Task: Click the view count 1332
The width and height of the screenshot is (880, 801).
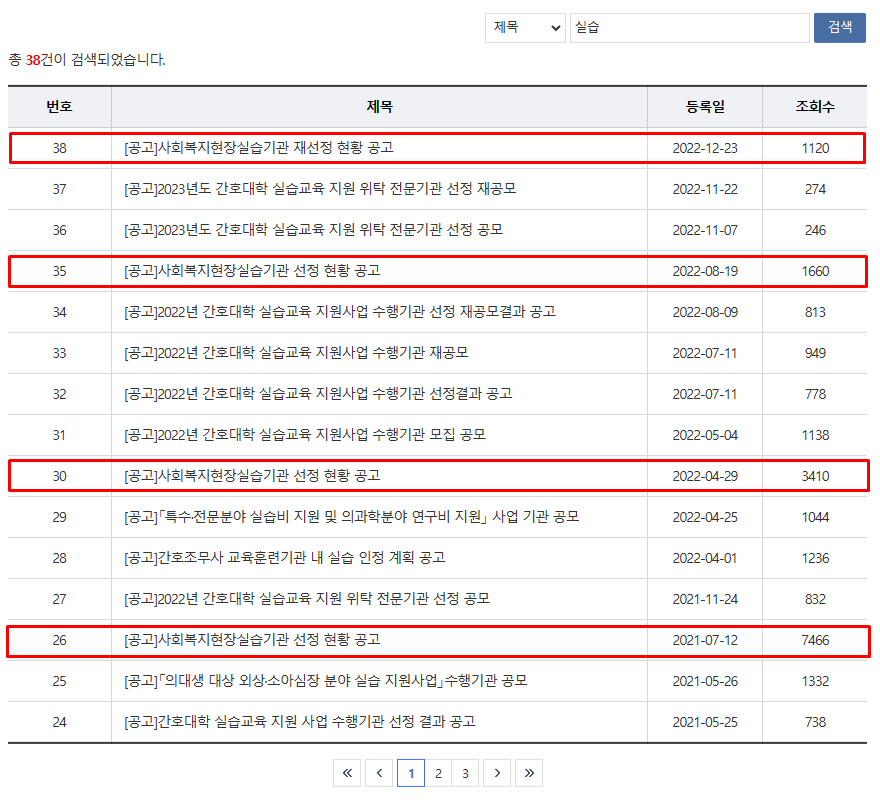Action: point(815,681)
